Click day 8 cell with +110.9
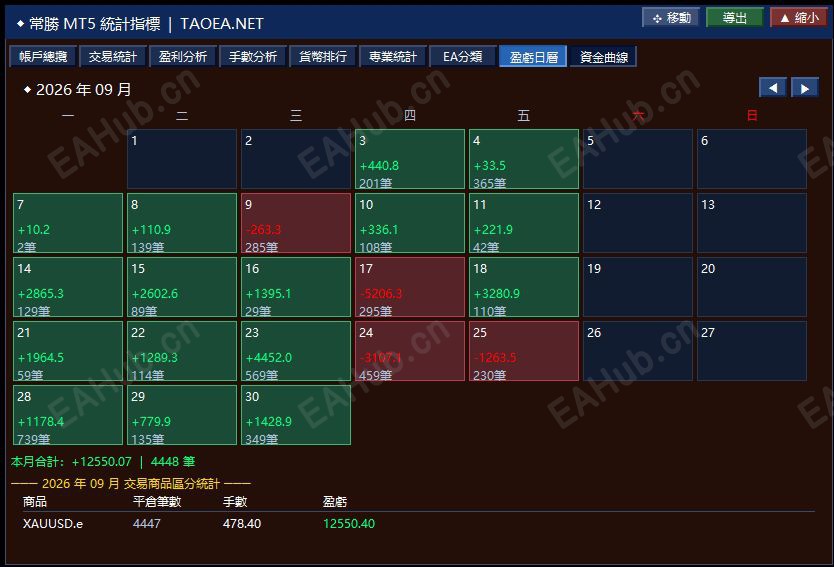Image resolution: width=834 pixels, height=567 pixels. [182, 223]
